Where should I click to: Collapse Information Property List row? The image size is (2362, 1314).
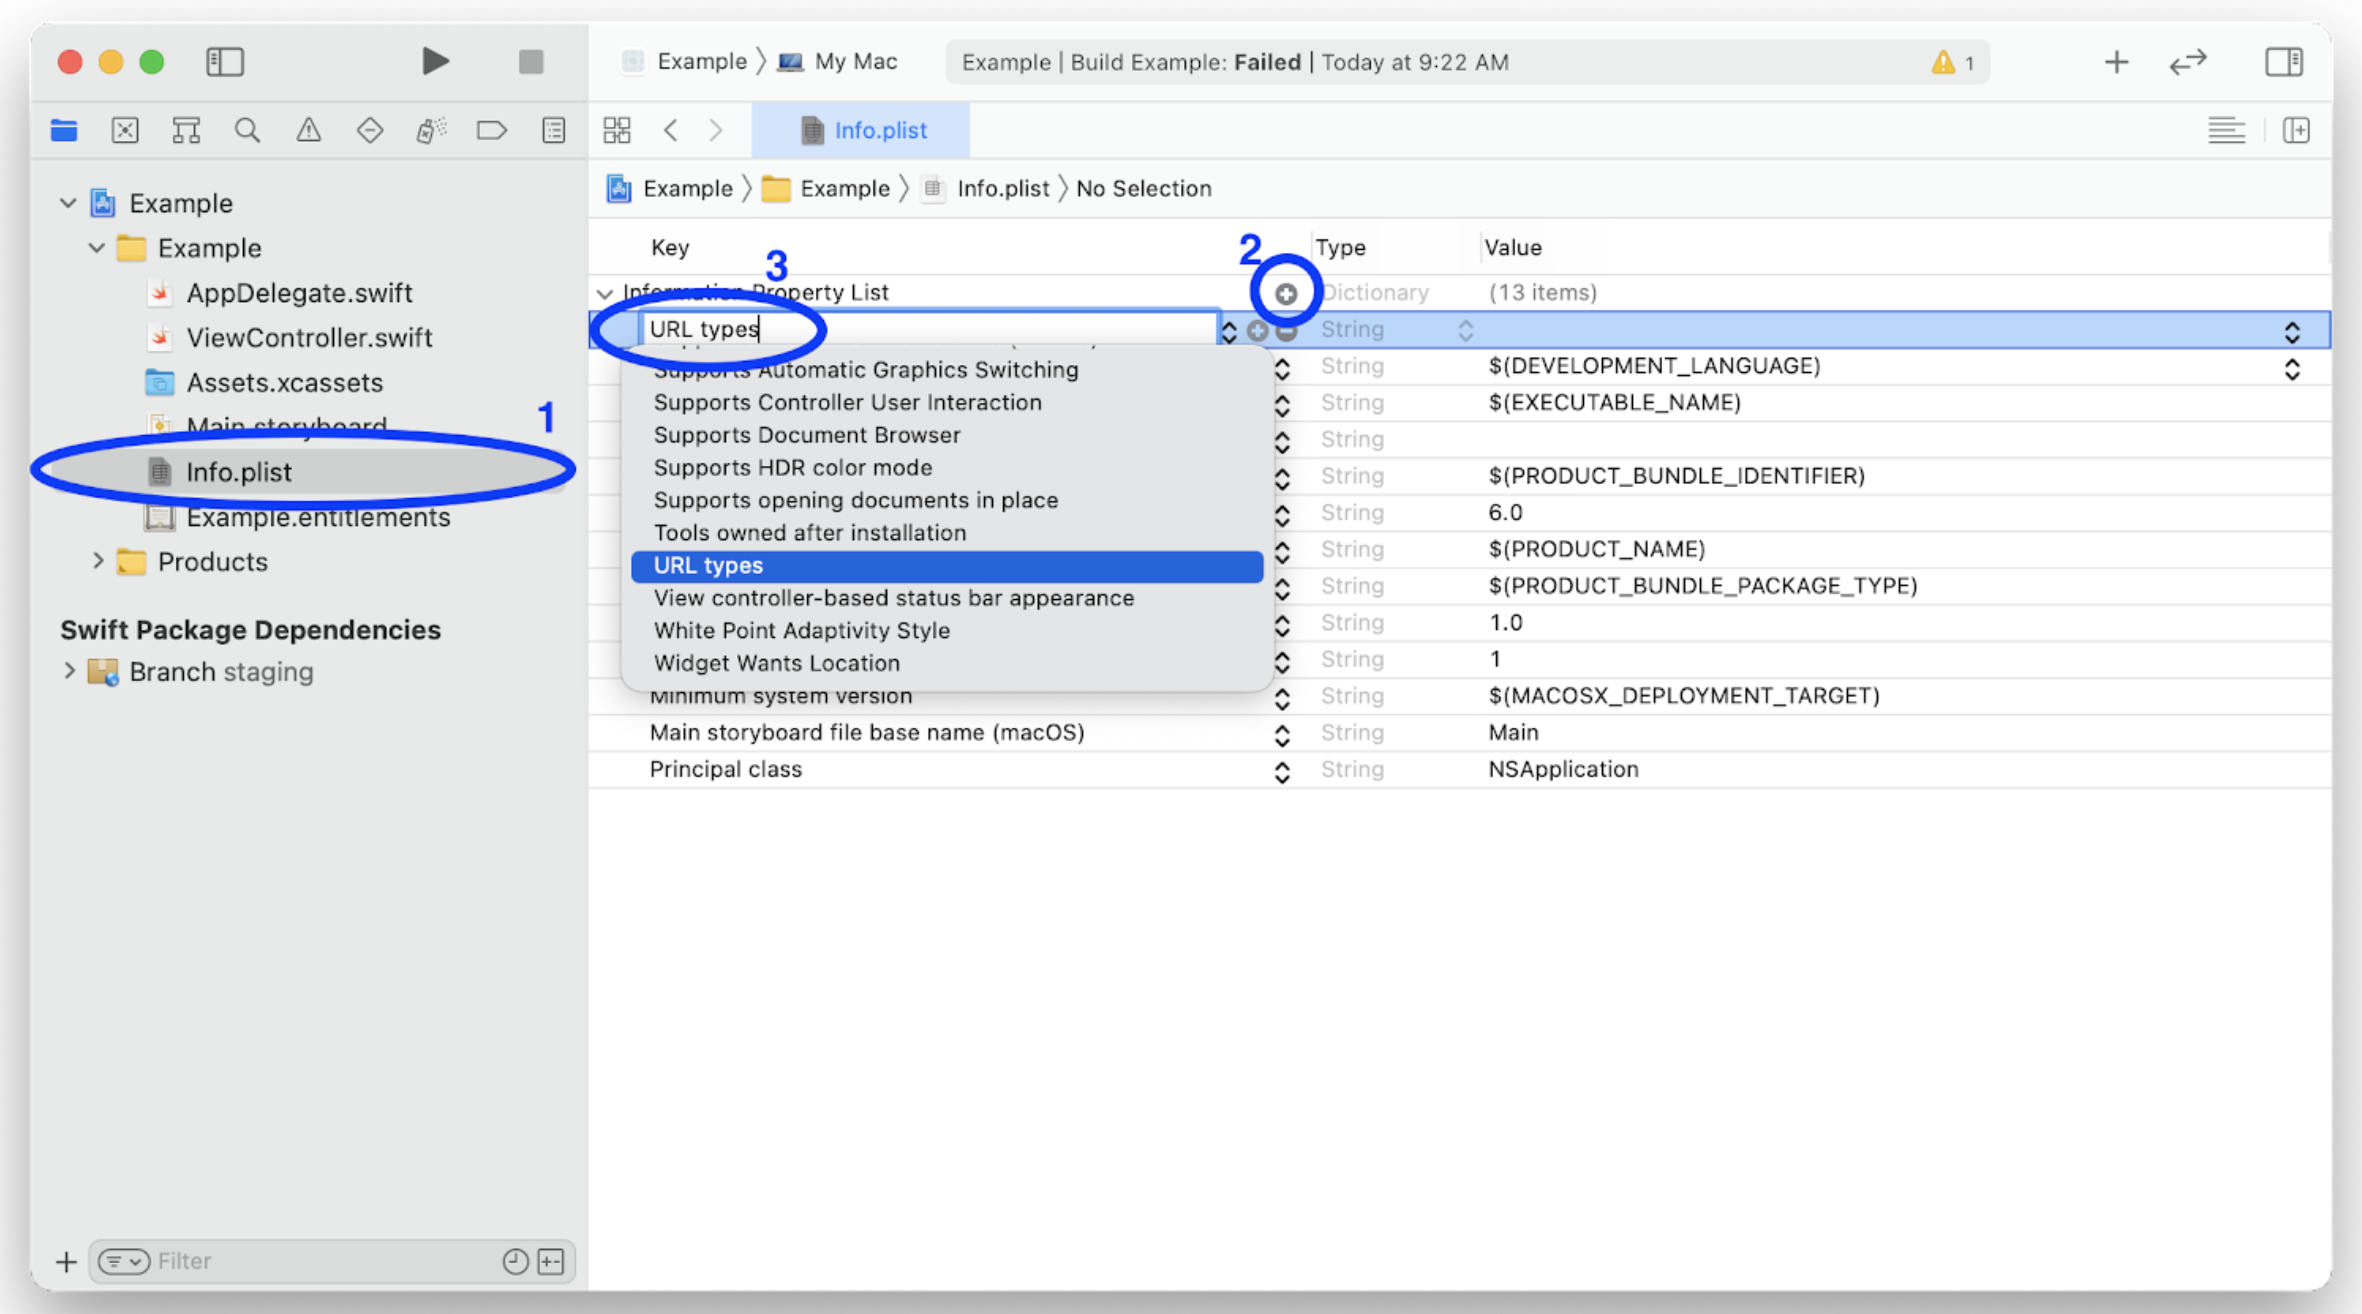604,293
